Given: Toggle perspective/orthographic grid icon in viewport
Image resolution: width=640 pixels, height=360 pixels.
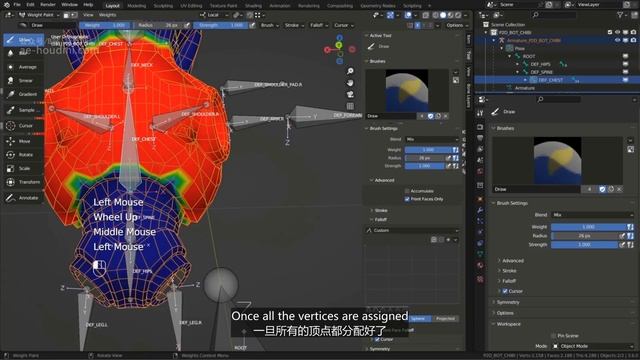Looking at the screenshot, I should [350, 106].
